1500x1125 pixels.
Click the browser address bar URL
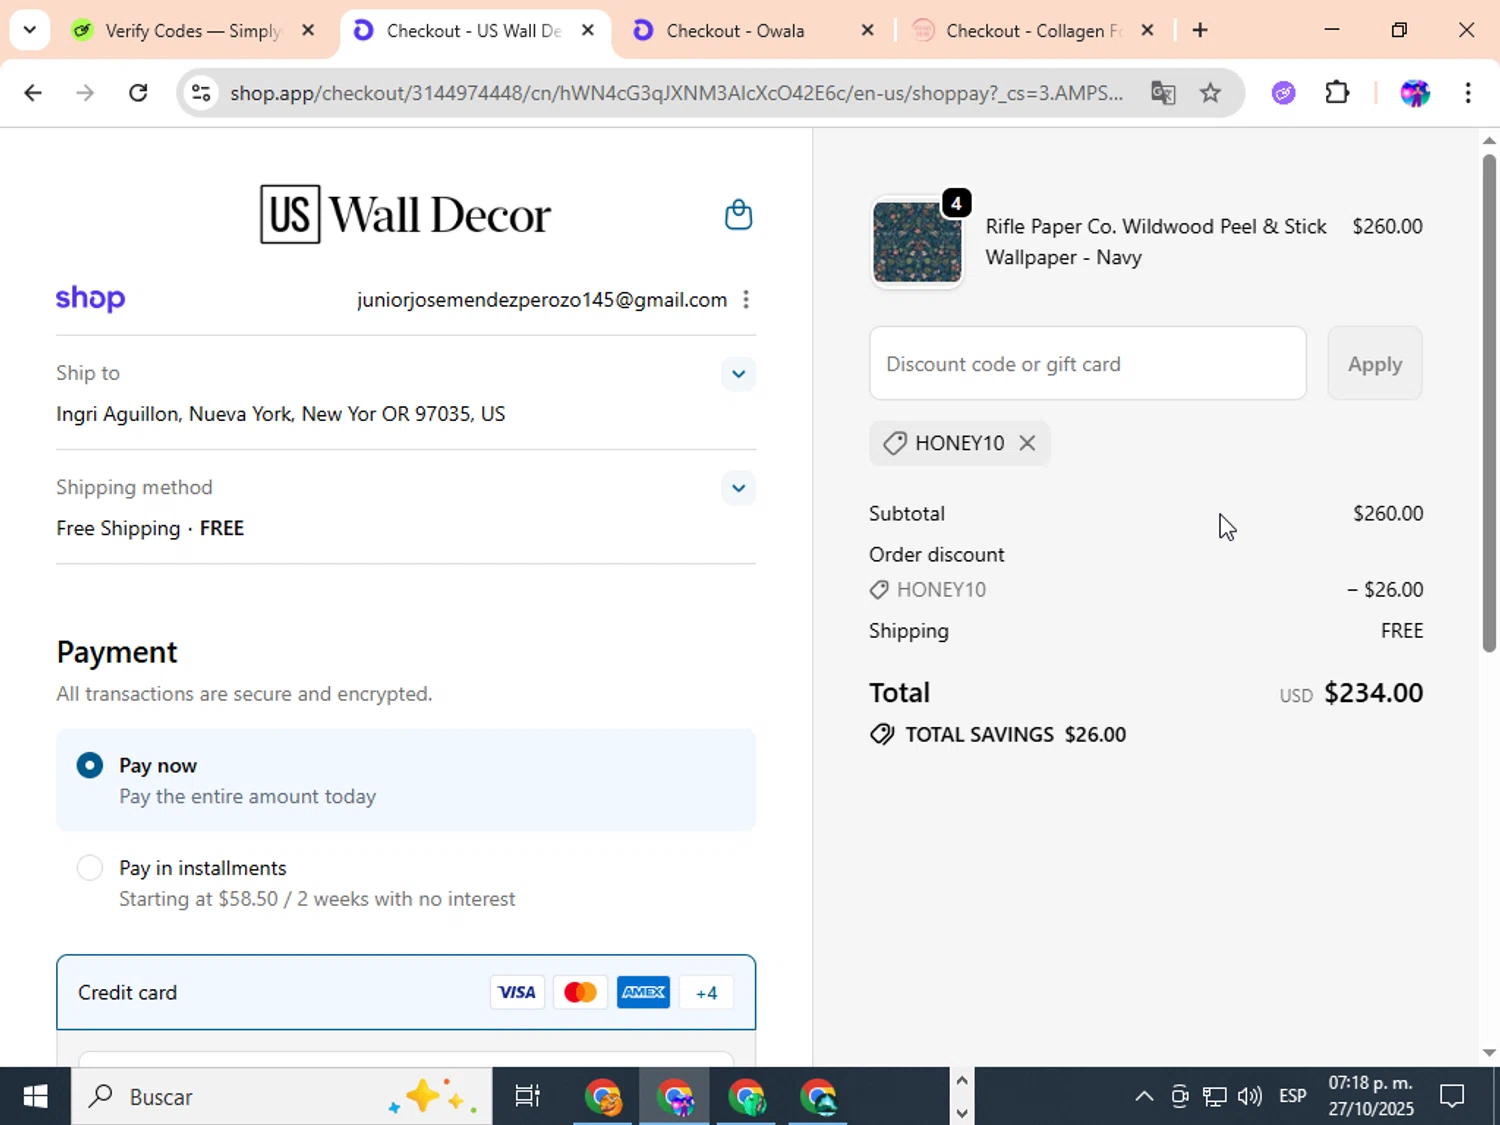click(x=677, y=93)
